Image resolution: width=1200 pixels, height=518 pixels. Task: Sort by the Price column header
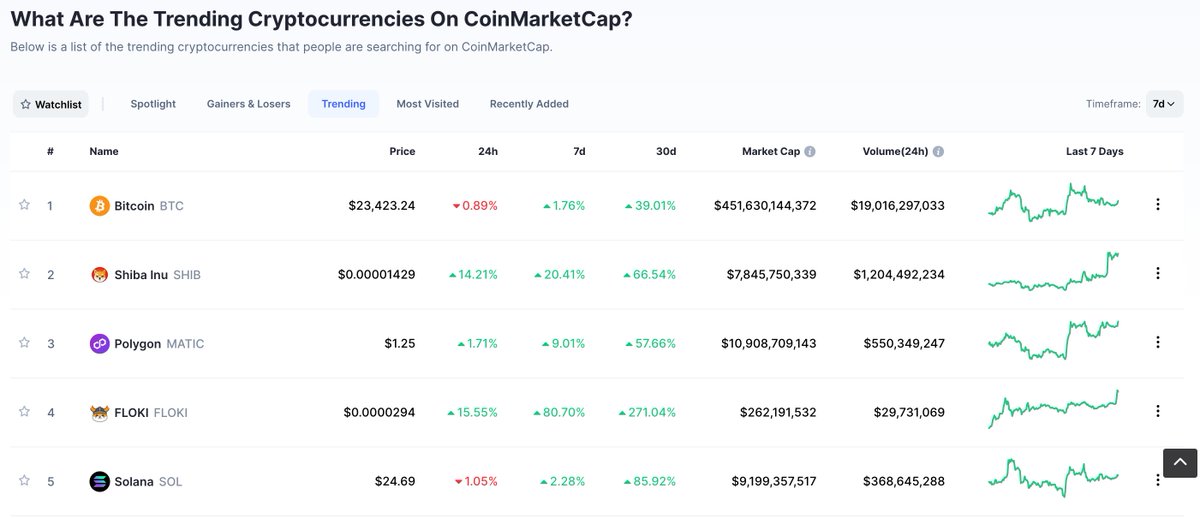pyautogui.click(x=402, y=152)
